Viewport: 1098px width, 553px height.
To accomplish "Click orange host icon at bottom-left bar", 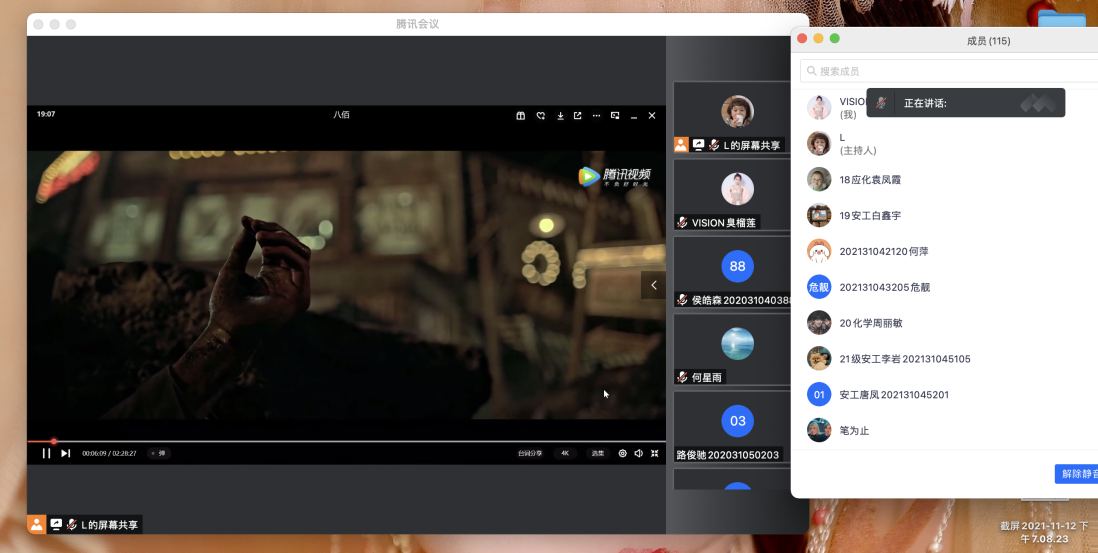I will pos(36,524).
